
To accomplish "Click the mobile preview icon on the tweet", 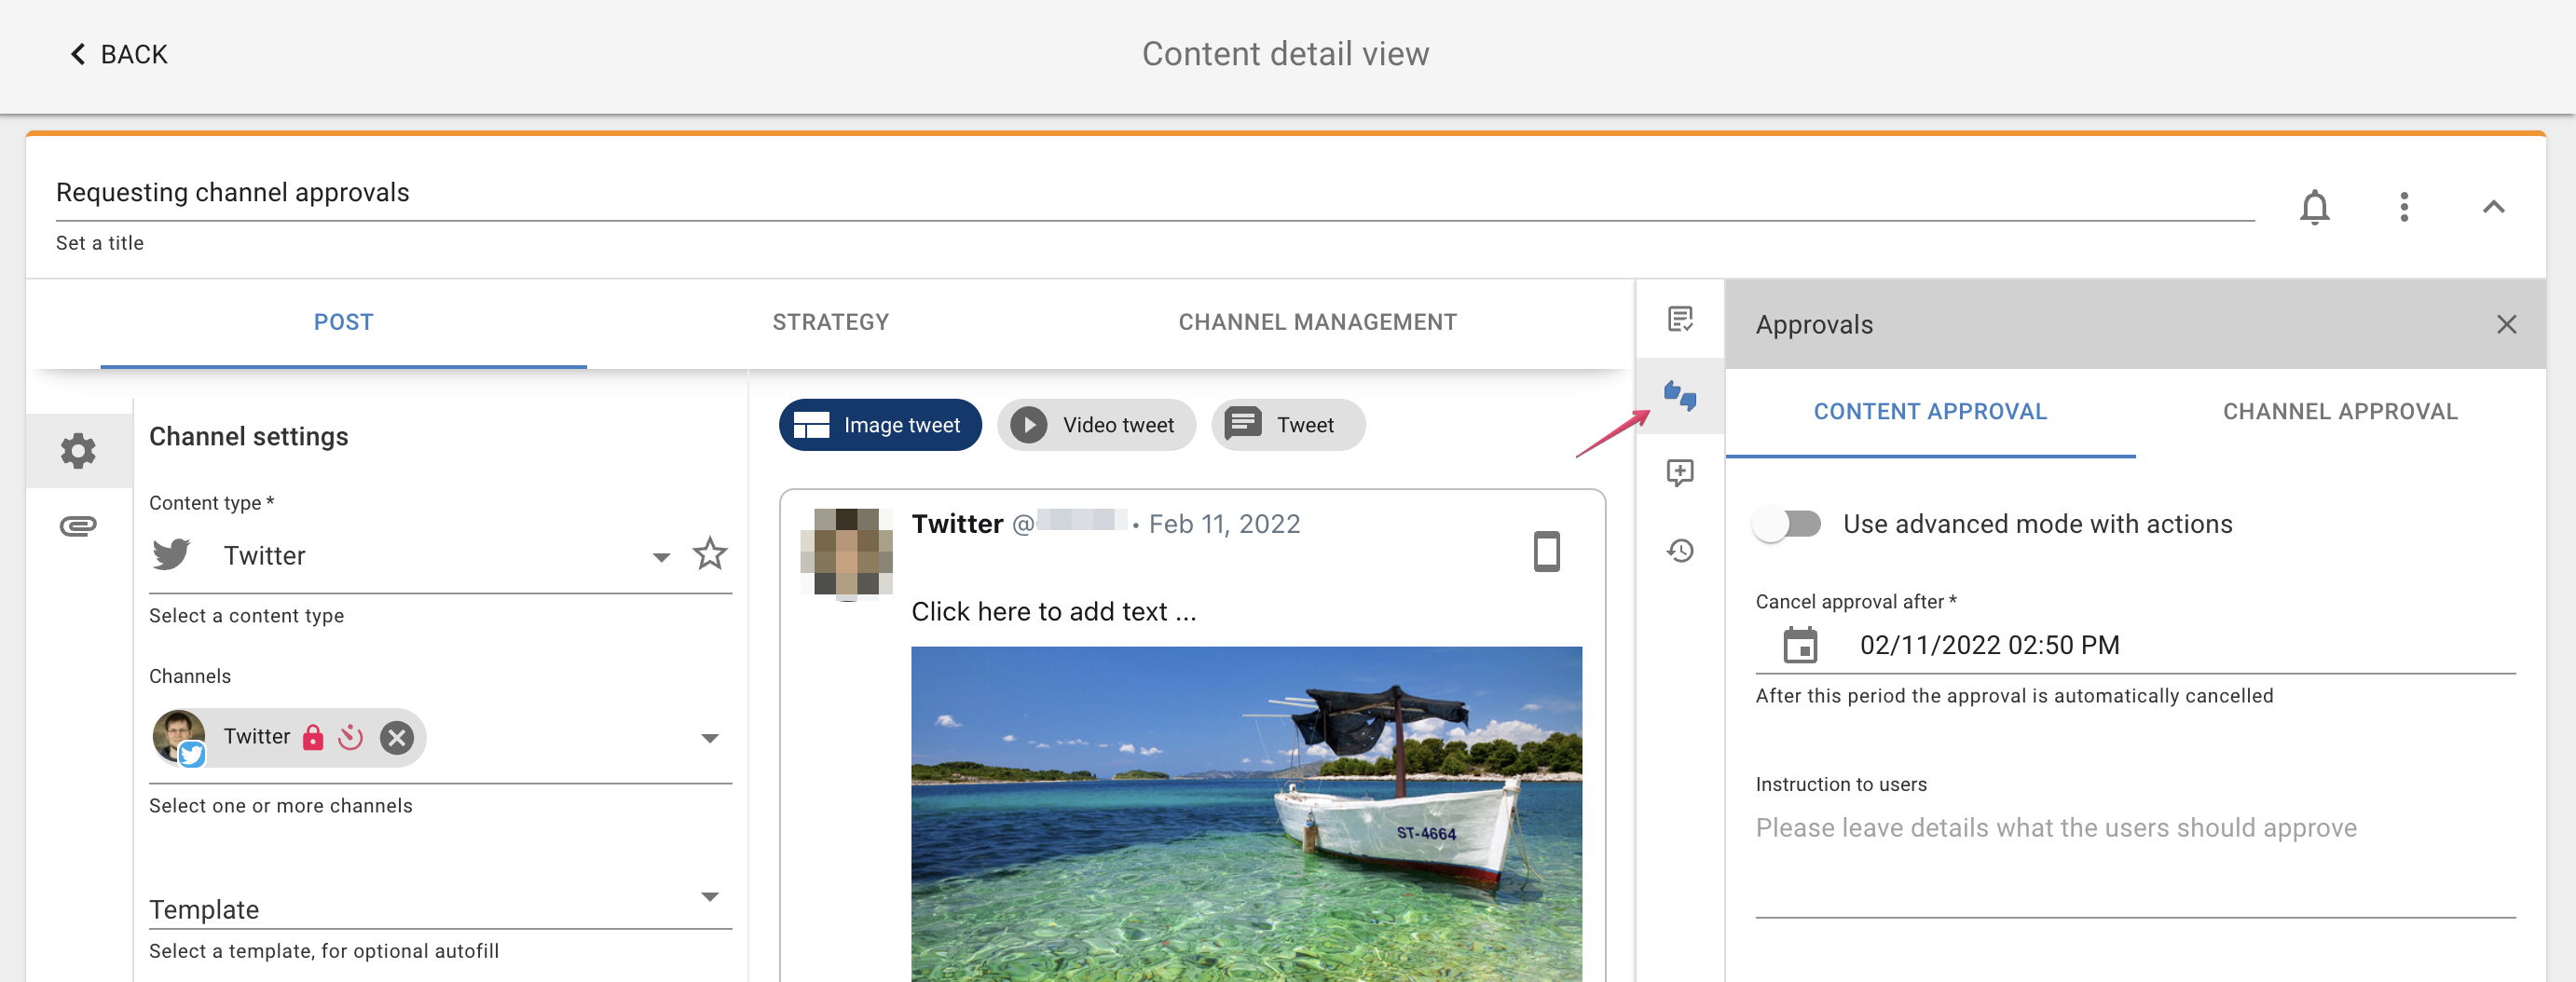I will click(1546, 551).
